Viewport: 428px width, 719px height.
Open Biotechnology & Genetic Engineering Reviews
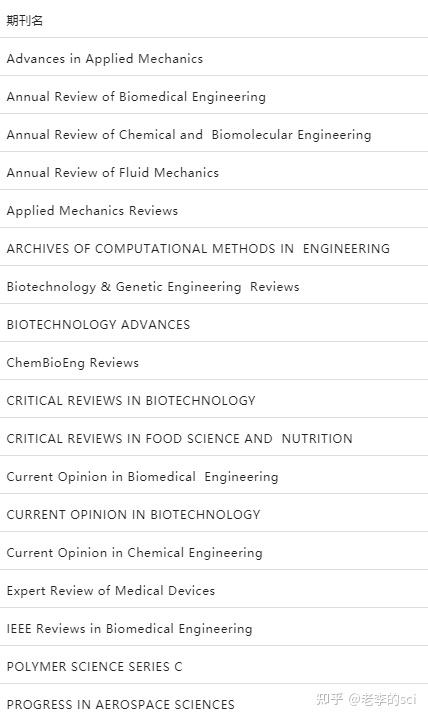[153, 287]
